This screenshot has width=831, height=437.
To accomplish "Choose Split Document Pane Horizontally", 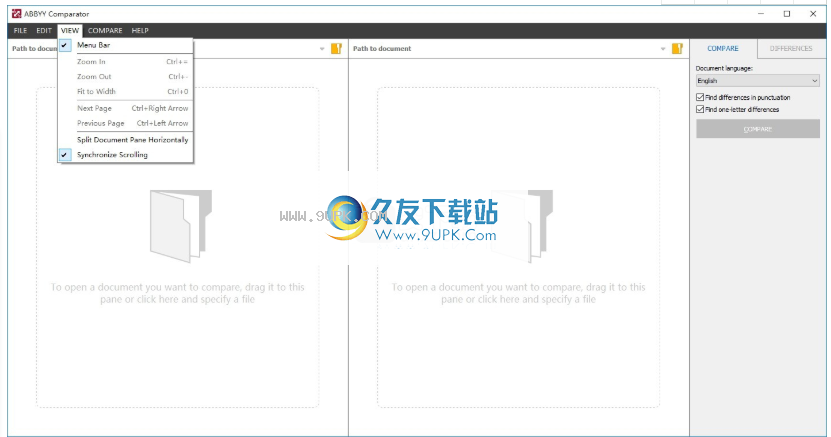I will click(x=126, y=140).
